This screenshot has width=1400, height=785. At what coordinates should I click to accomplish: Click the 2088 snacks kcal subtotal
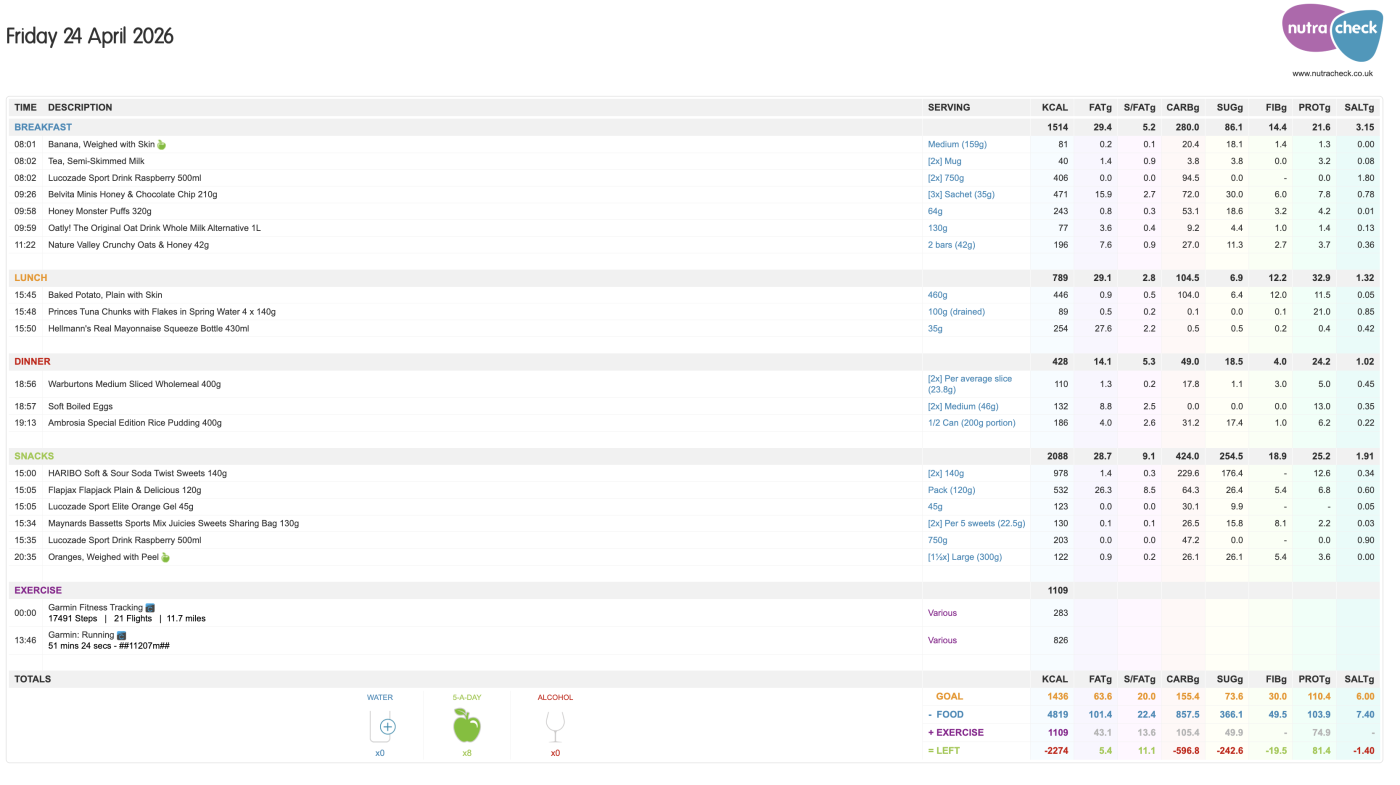point(1057,456)
